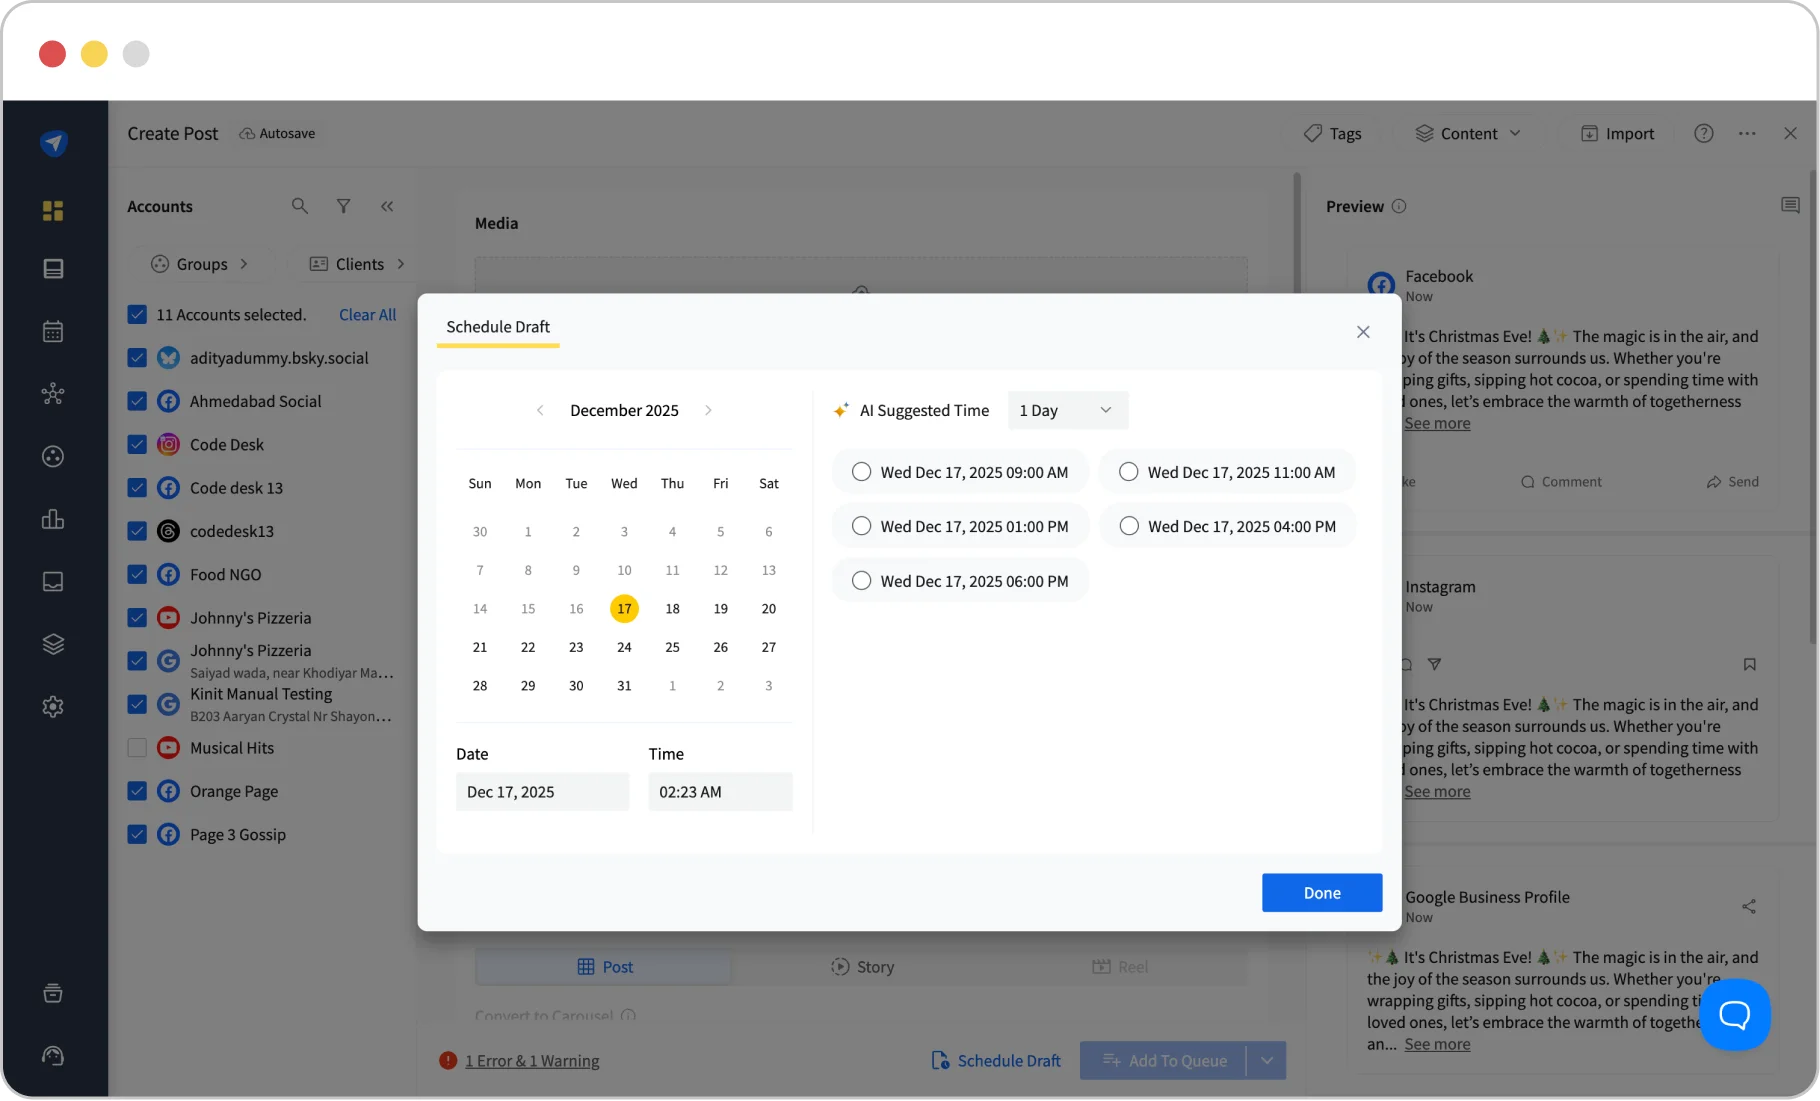
Task: Open the inbox icon in the sidebar
Action: pos(53,581)
